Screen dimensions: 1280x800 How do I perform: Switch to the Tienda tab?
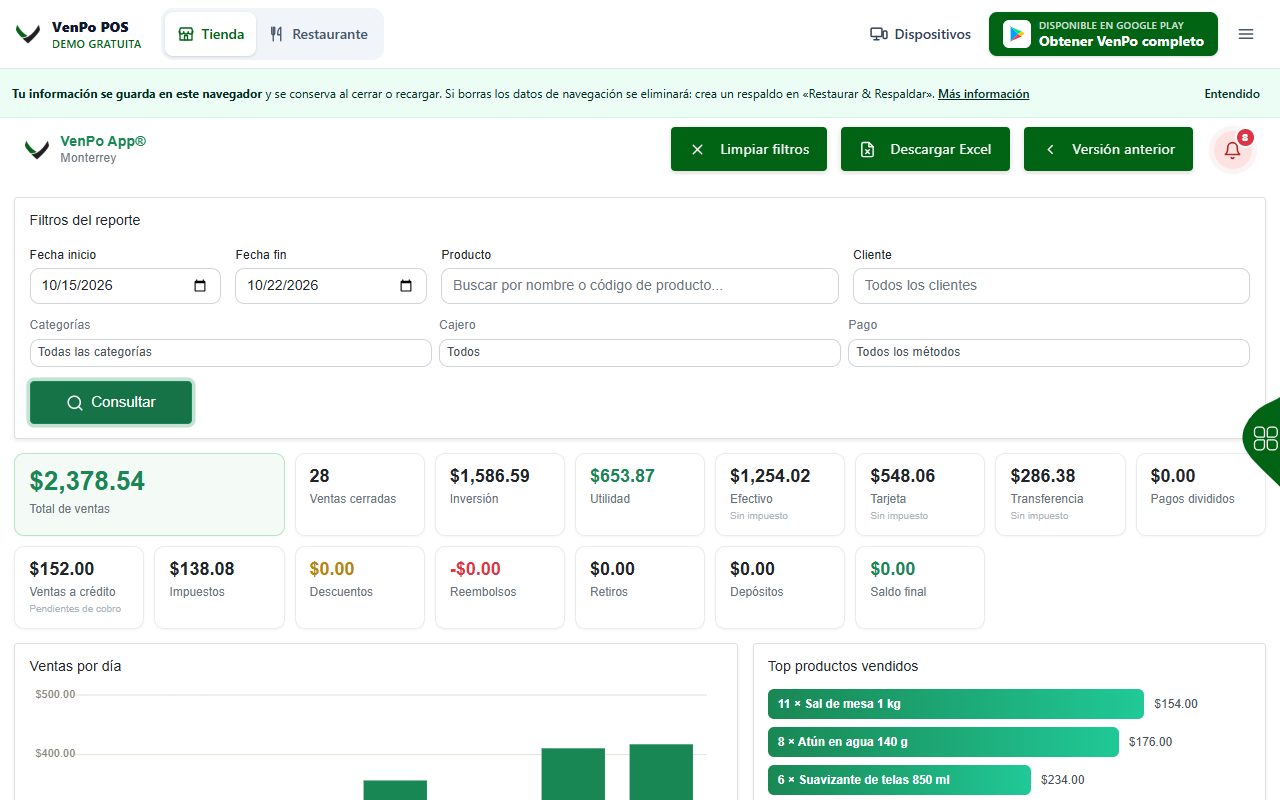point(211,34)
